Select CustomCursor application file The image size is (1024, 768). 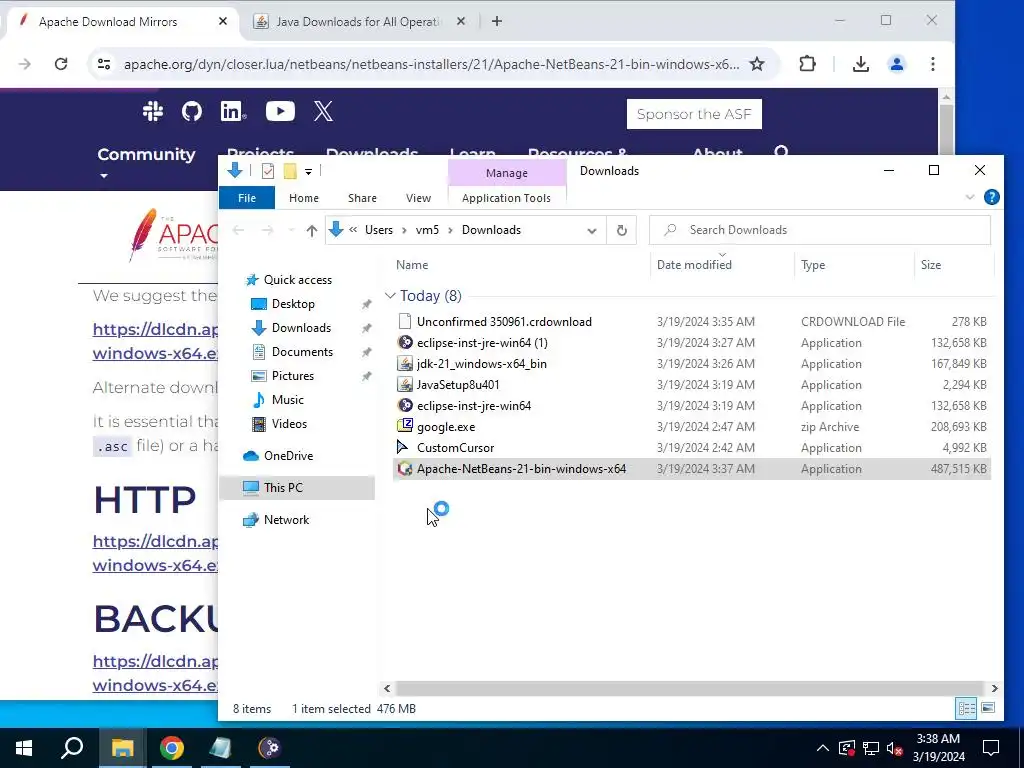692,448
